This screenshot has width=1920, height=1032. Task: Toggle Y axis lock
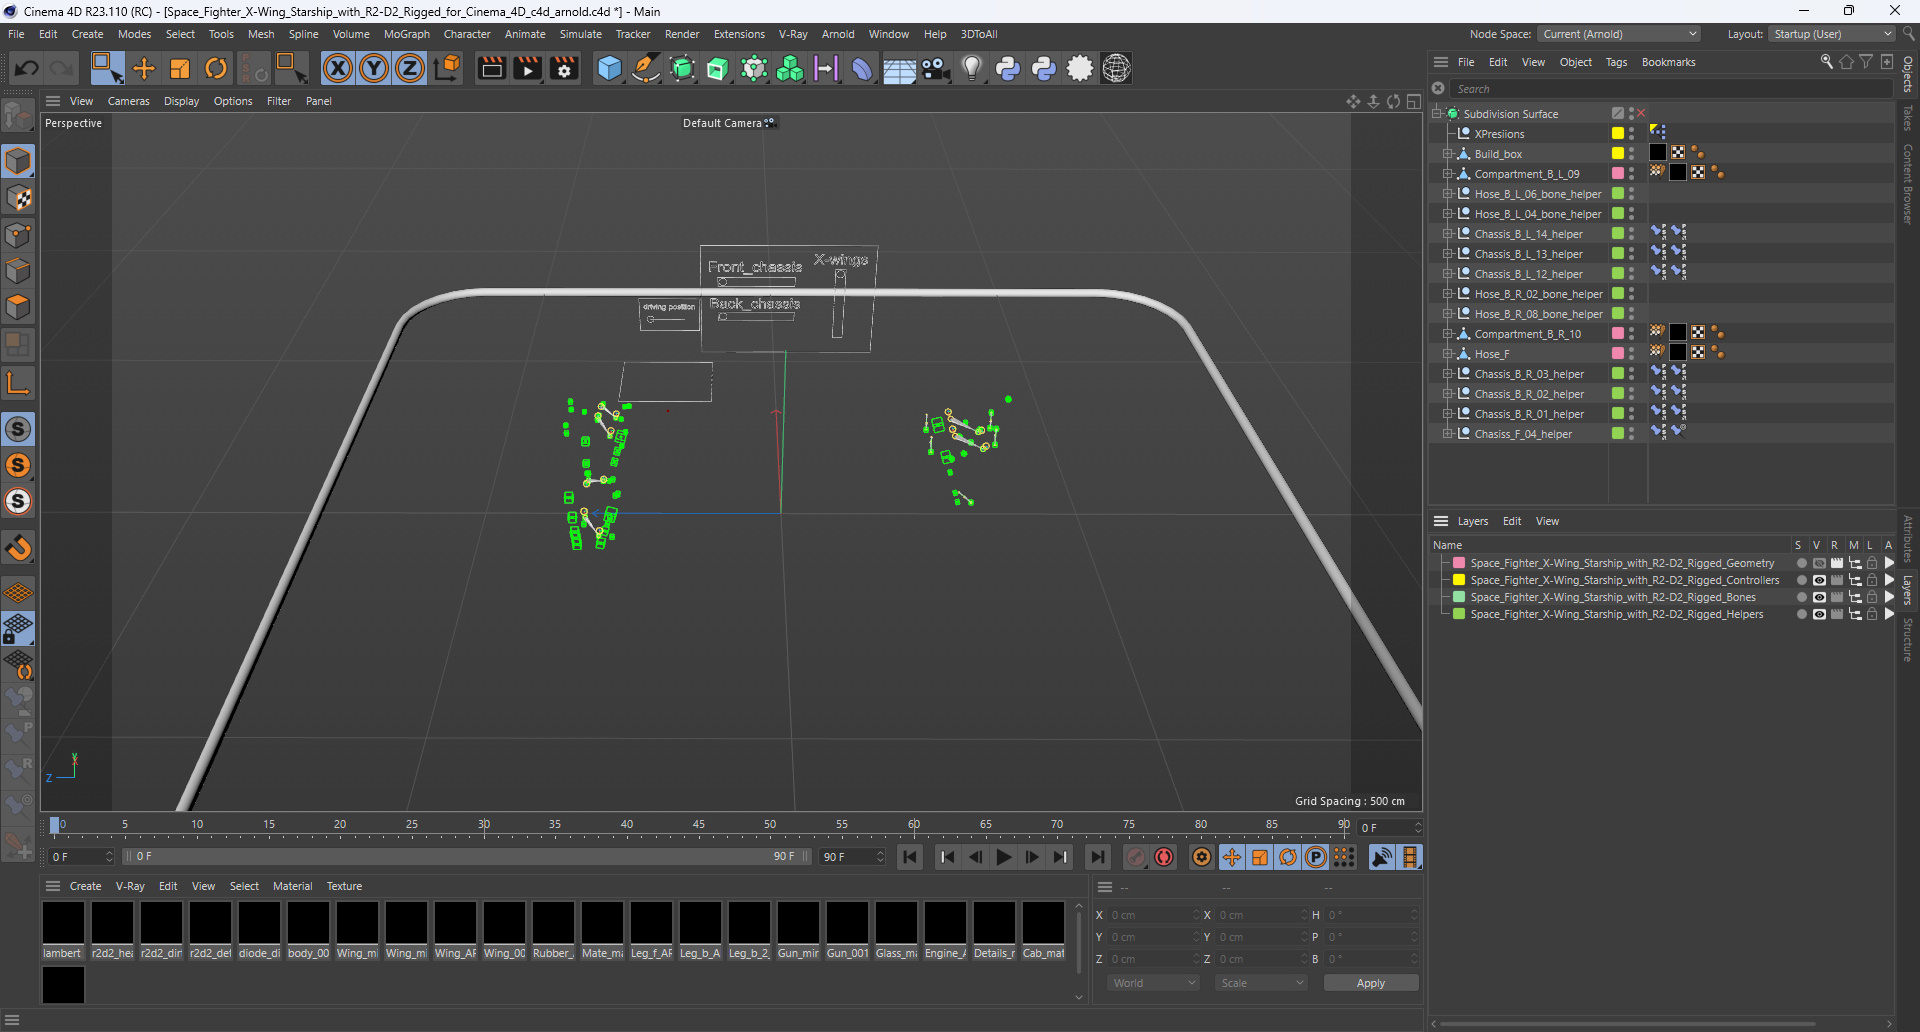click(x=374, y=68)
